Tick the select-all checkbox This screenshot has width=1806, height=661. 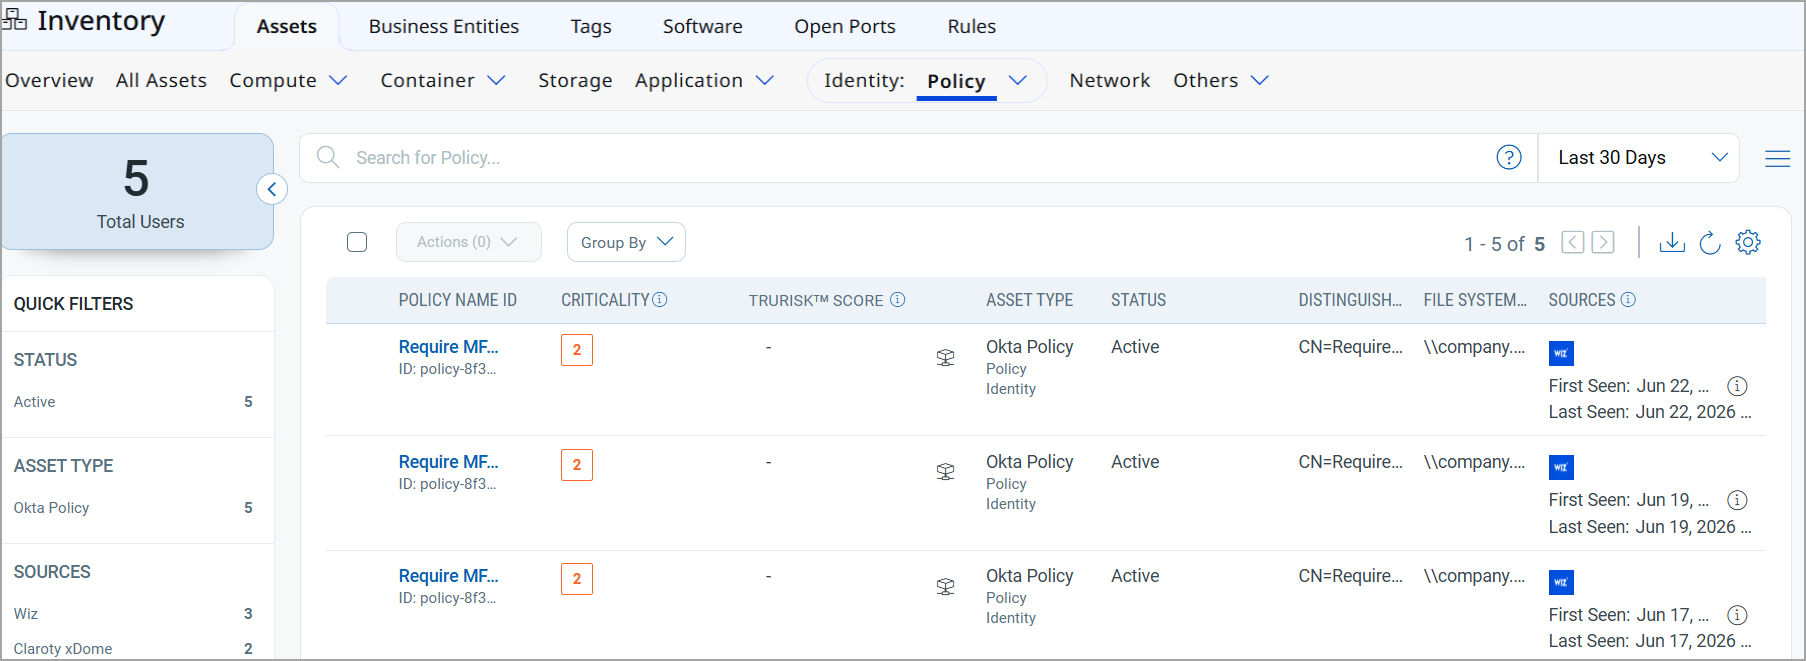point(357,242)
